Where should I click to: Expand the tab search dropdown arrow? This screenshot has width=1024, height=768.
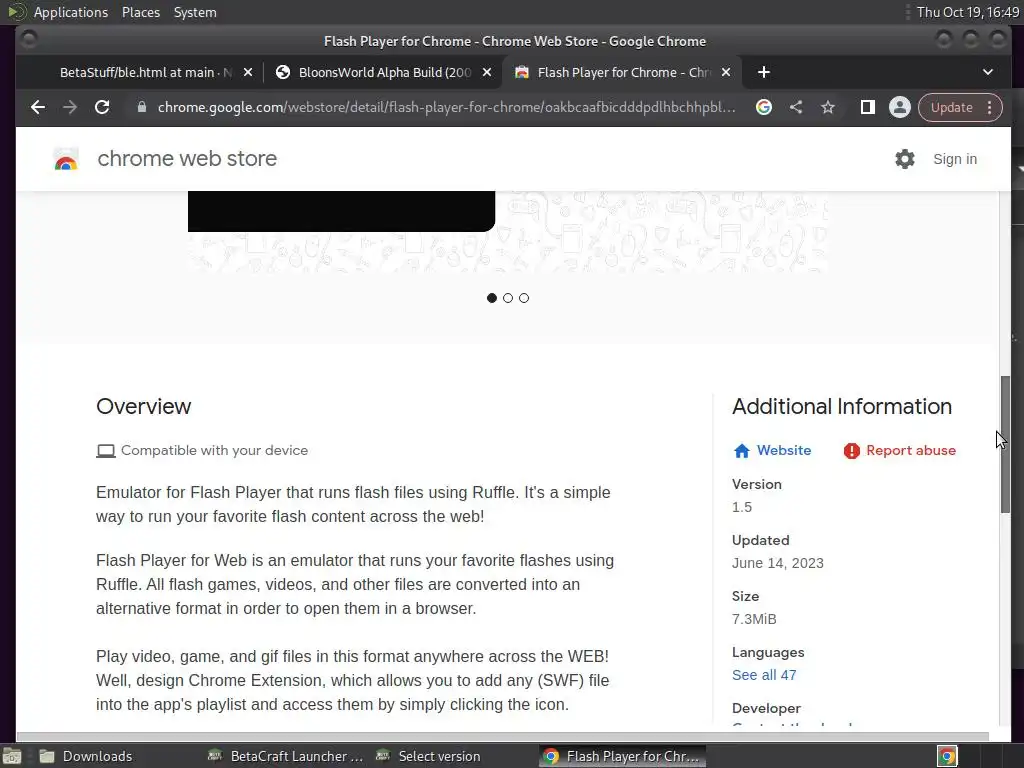987,72
